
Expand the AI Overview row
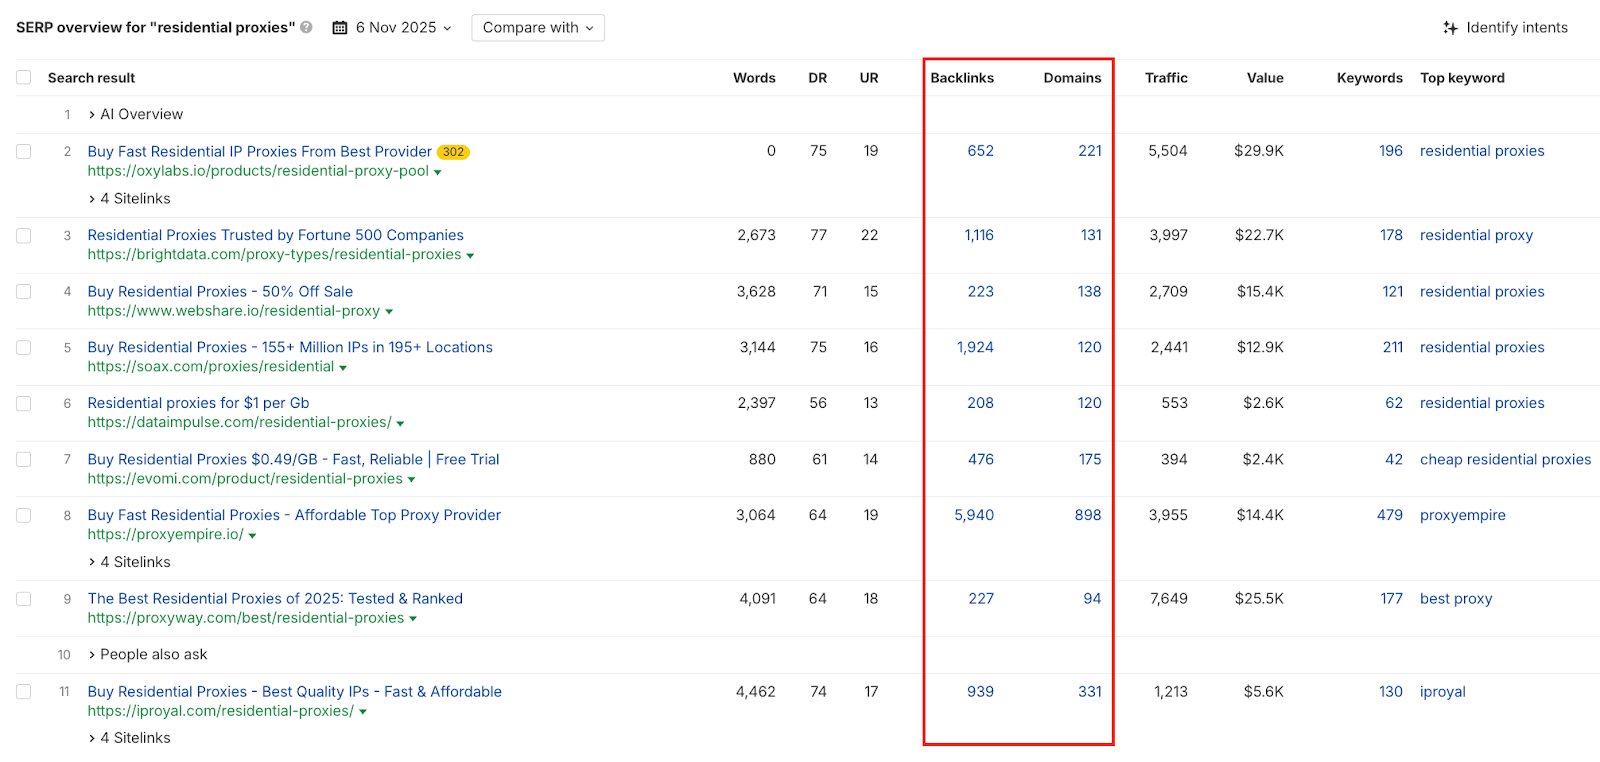coord(135,114)
